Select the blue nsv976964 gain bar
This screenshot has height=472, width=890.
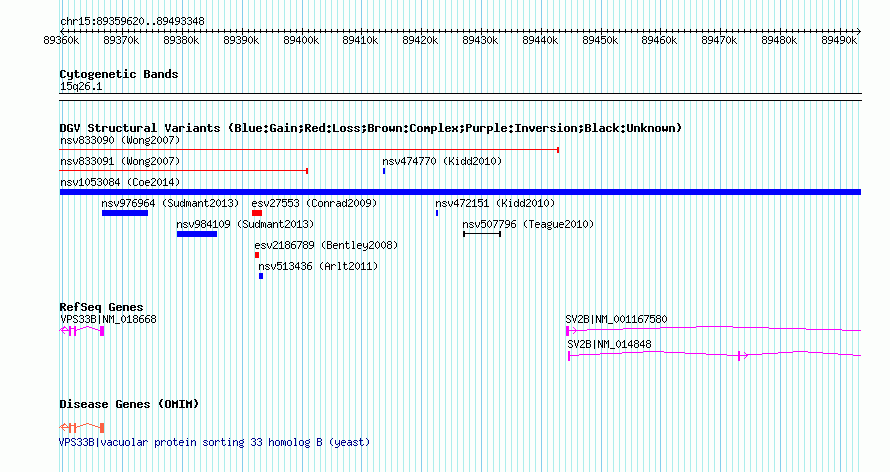(125, 213)
